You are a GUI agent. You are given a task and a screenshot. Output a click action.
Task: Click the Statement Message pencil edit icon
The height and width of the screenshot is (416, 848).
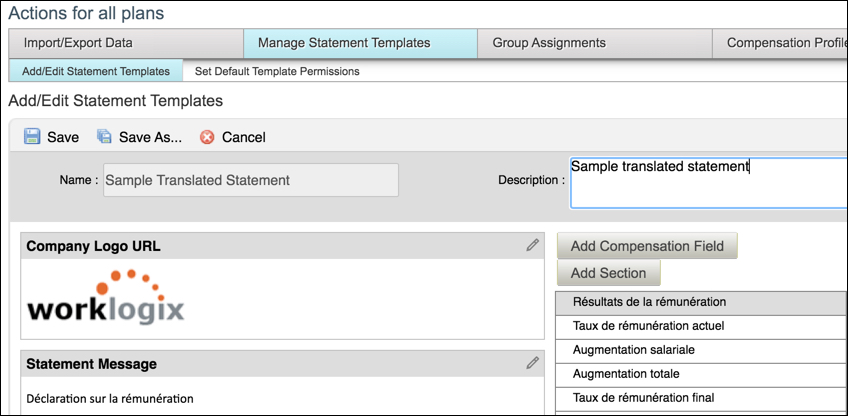point(533,363)
